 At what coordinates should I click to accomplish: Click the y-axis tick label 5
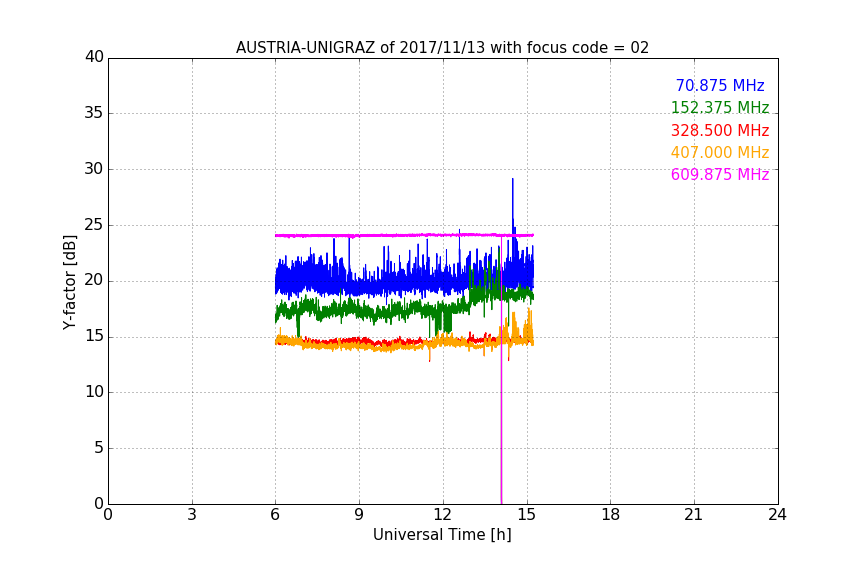click(99, 448)
